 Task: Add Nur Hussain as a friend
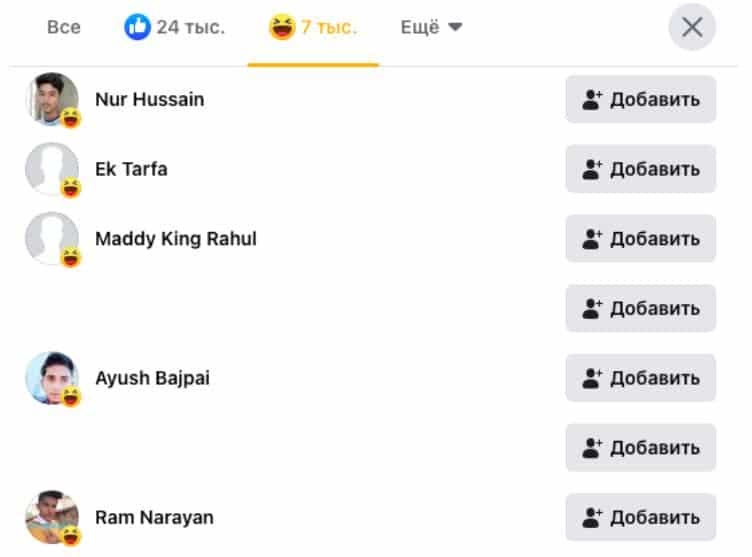640,99
